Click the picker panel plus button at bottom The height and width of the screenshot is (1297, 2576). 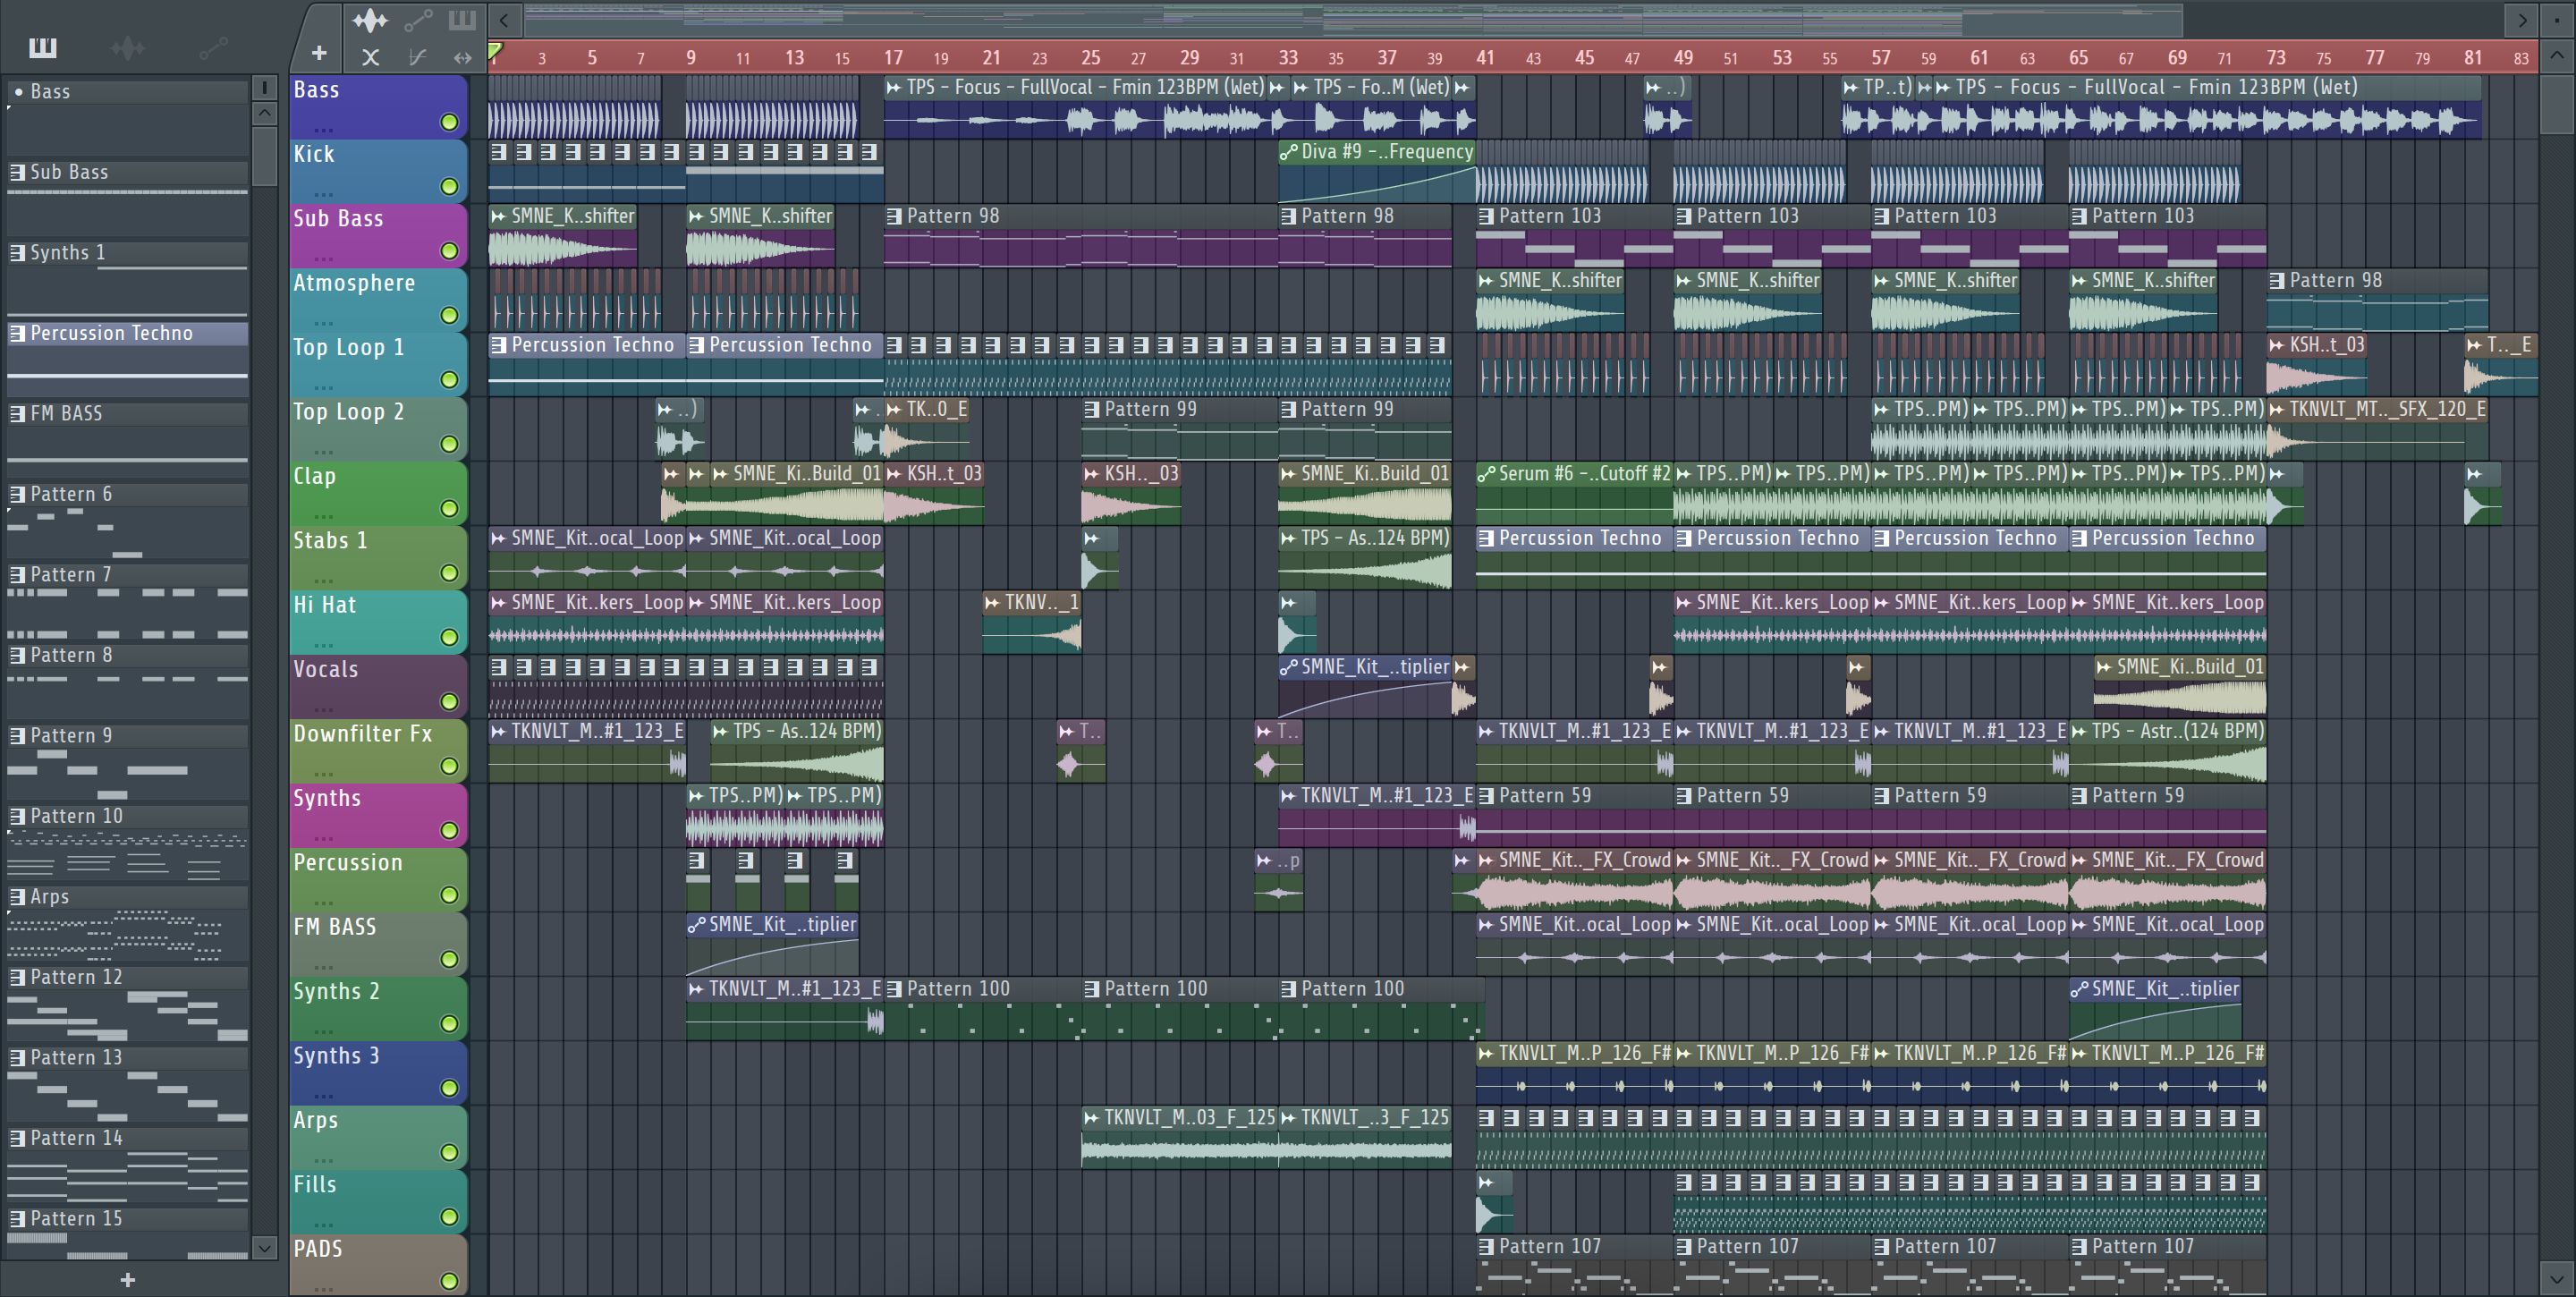pos(127,1279)
